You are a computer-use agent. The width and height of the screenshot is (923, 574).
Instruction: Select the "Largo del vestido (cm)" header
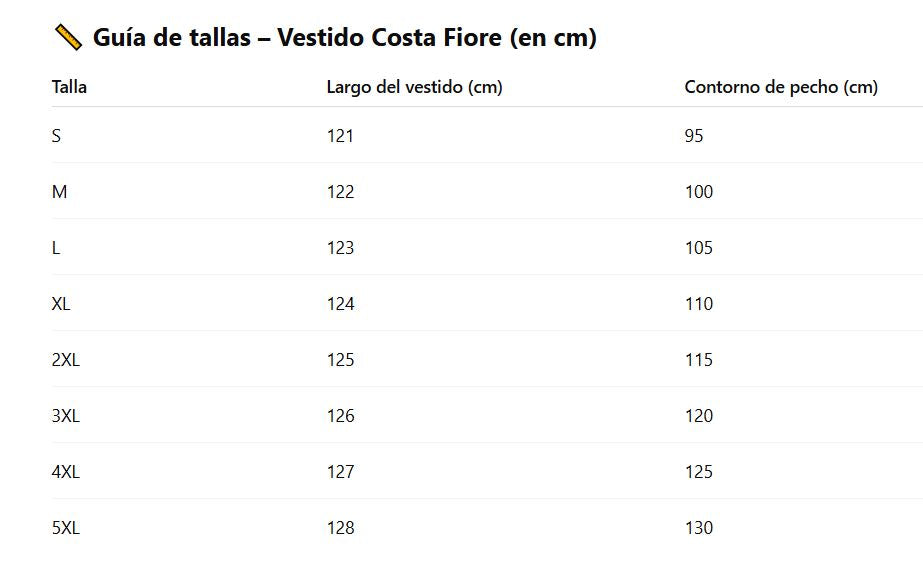414,87
